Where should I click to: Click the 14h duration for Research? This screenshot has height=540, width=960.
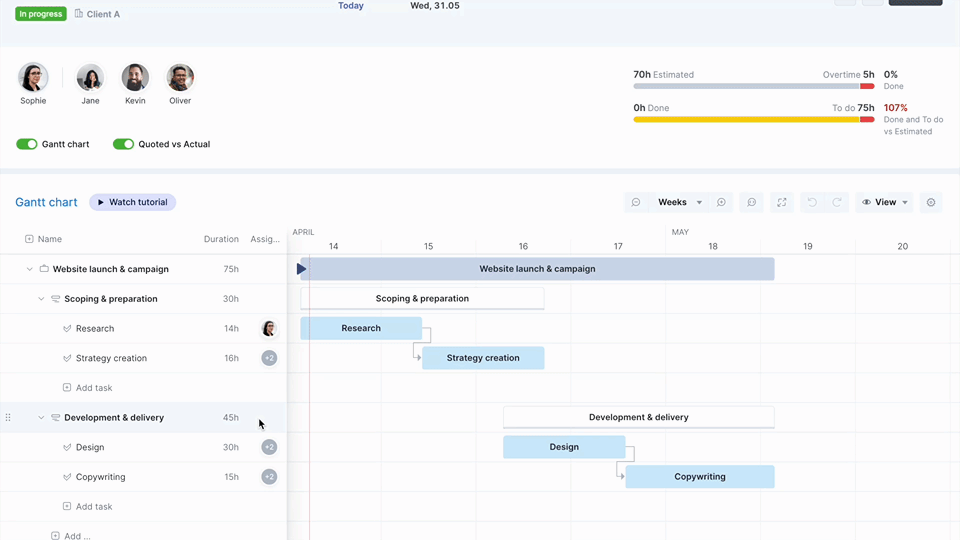tap(231, 328)
